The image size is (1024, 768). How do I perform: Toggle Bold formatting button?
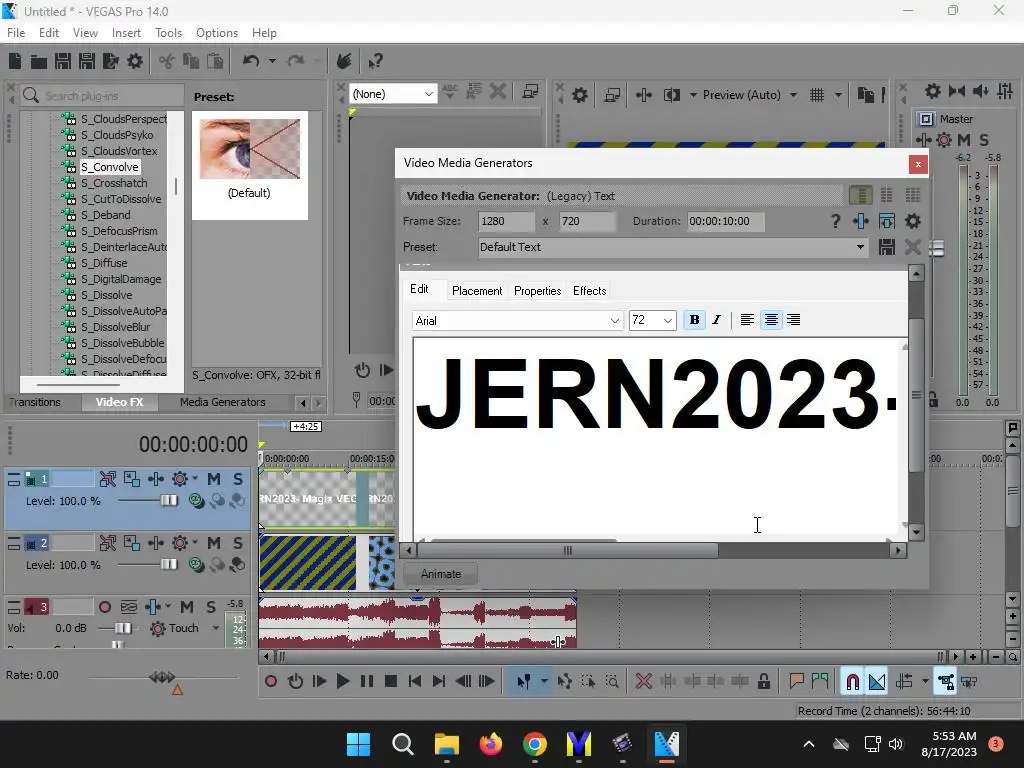[x=694, y=320]
